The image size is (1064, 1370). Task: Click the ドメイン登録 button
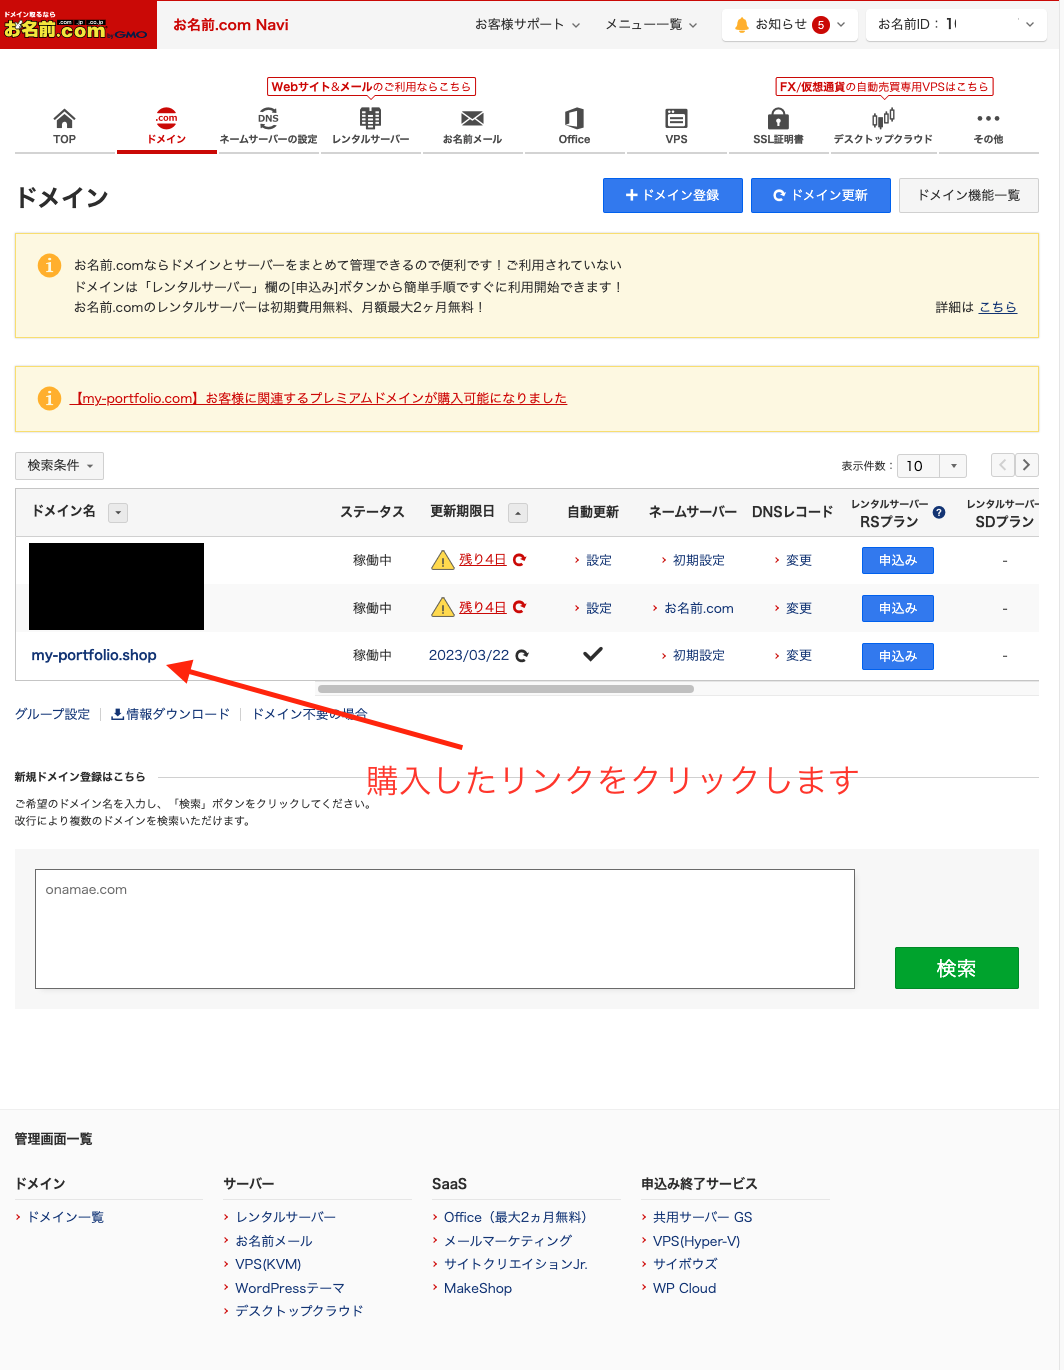(x=672, y=195)
